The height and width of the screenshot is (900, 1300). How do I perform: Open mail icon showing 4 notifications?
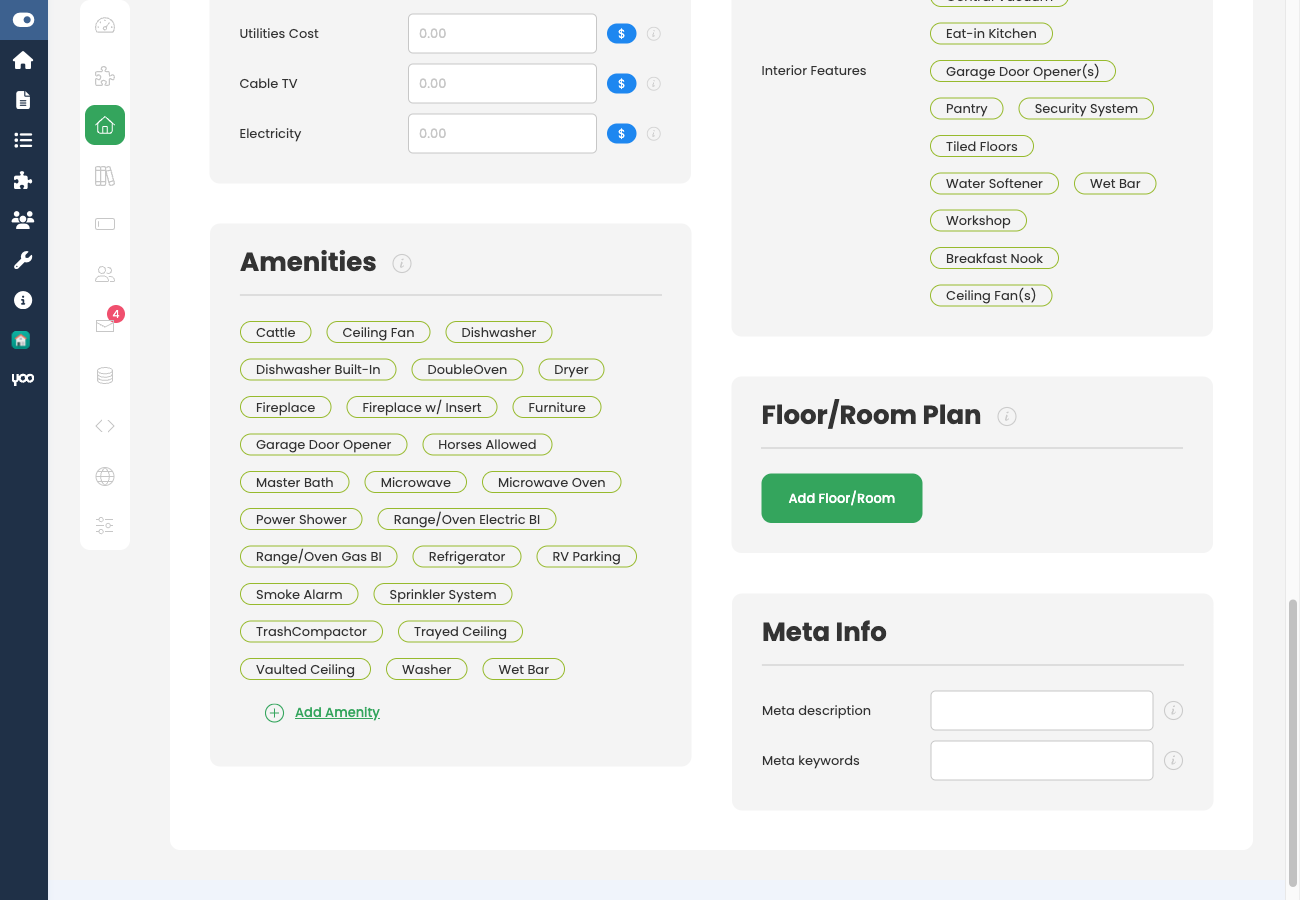pos(104,325)
